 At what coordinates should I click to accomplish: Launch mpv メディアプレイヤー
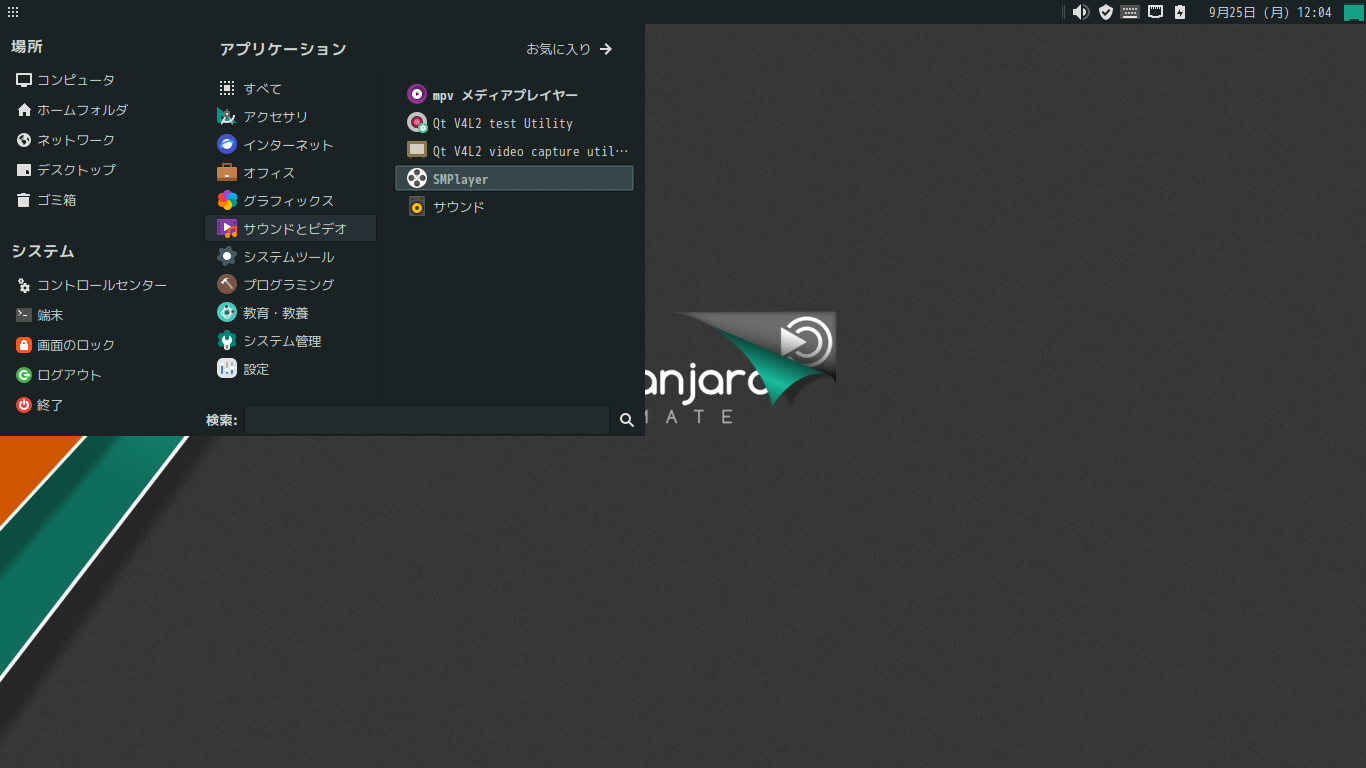[x=514, y=94]
